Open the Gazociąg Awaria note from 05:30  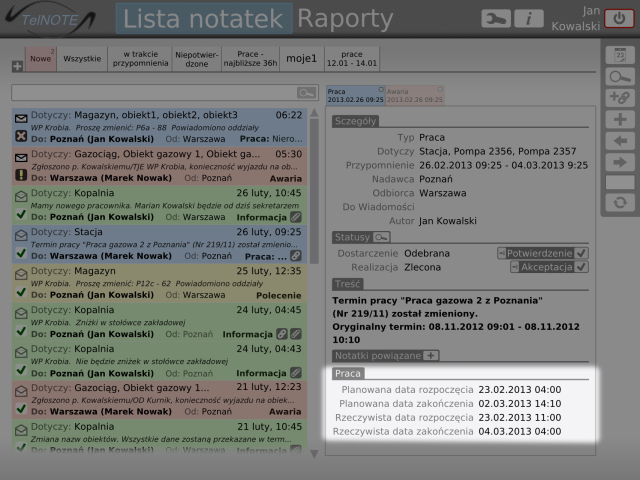[160, 166]
